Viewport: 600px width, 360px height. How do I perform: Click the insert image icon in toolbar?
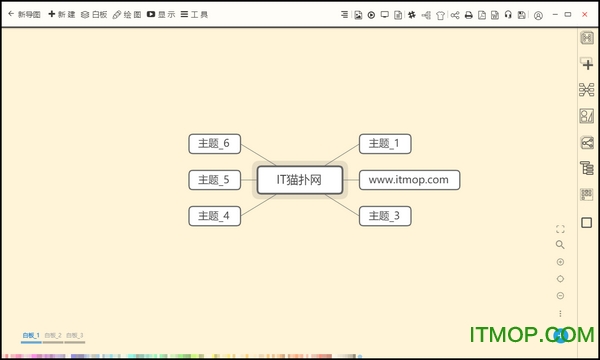tap(358, 15)
